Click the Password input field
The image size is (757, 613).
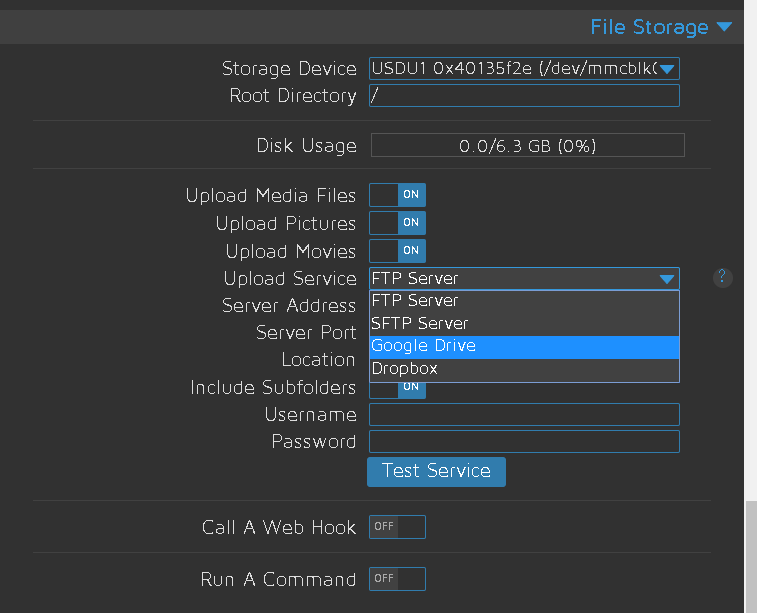[x=524, y=442]
